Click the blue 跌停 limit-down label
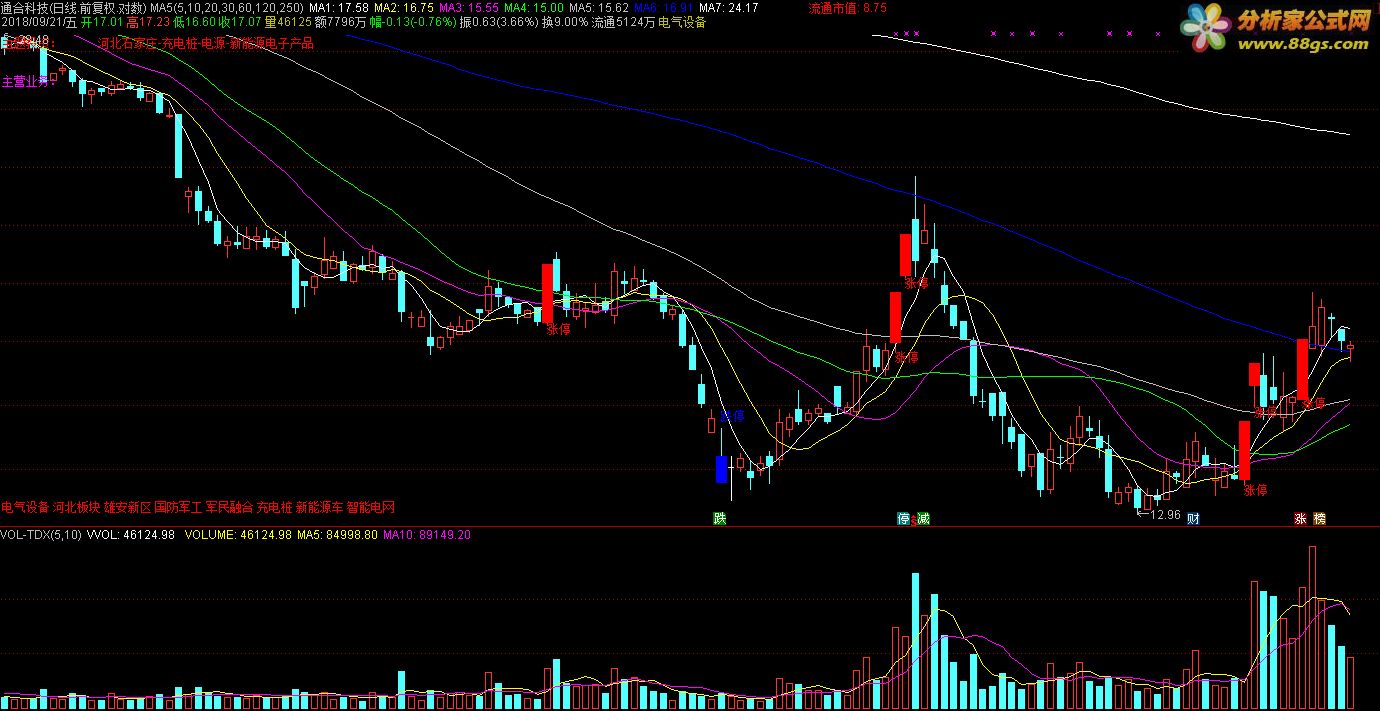The image size is (1380, 711). click(x=733, y=415)
